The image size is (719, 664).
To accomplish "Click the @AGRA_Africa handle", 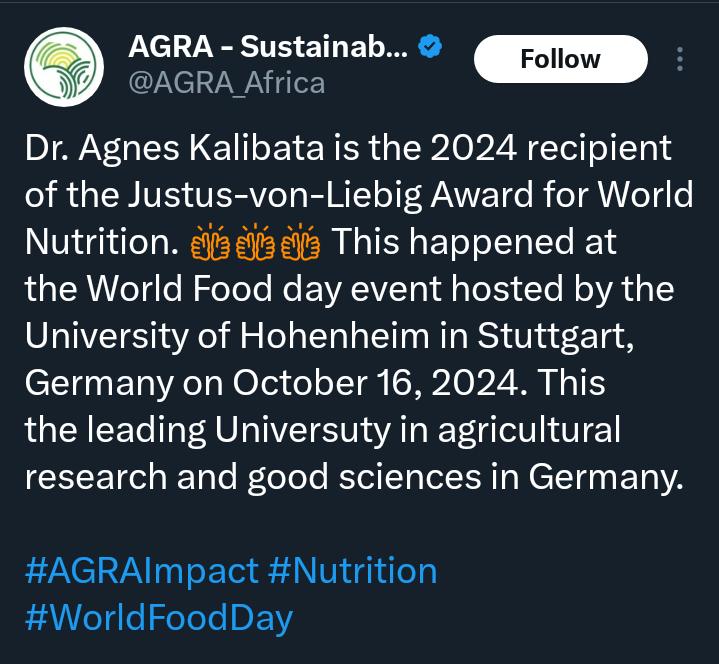I will tap(226, 82).
